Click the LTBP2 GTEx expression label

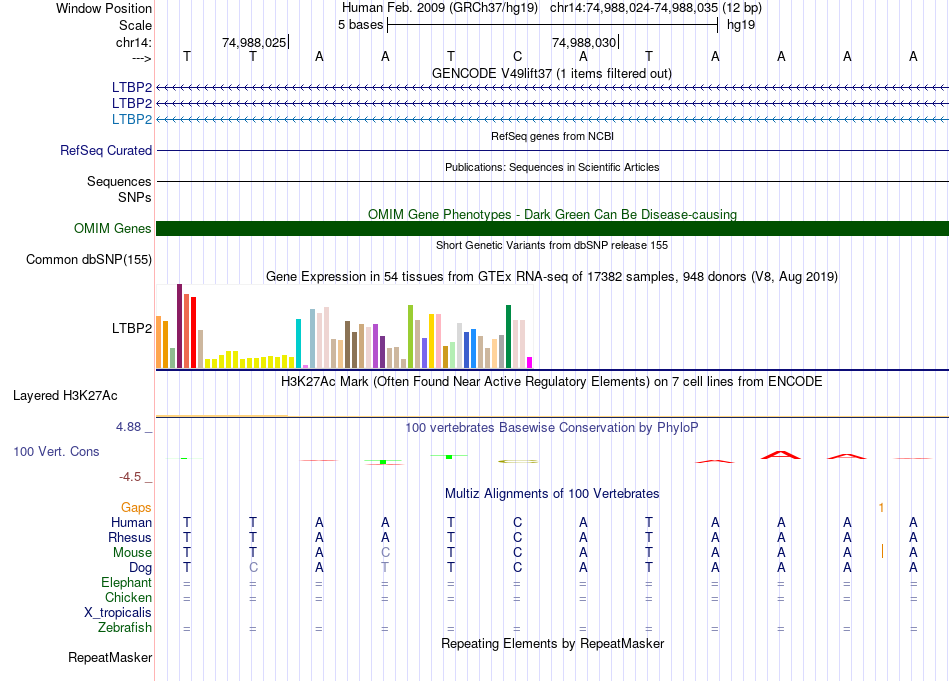pos(131,328)
